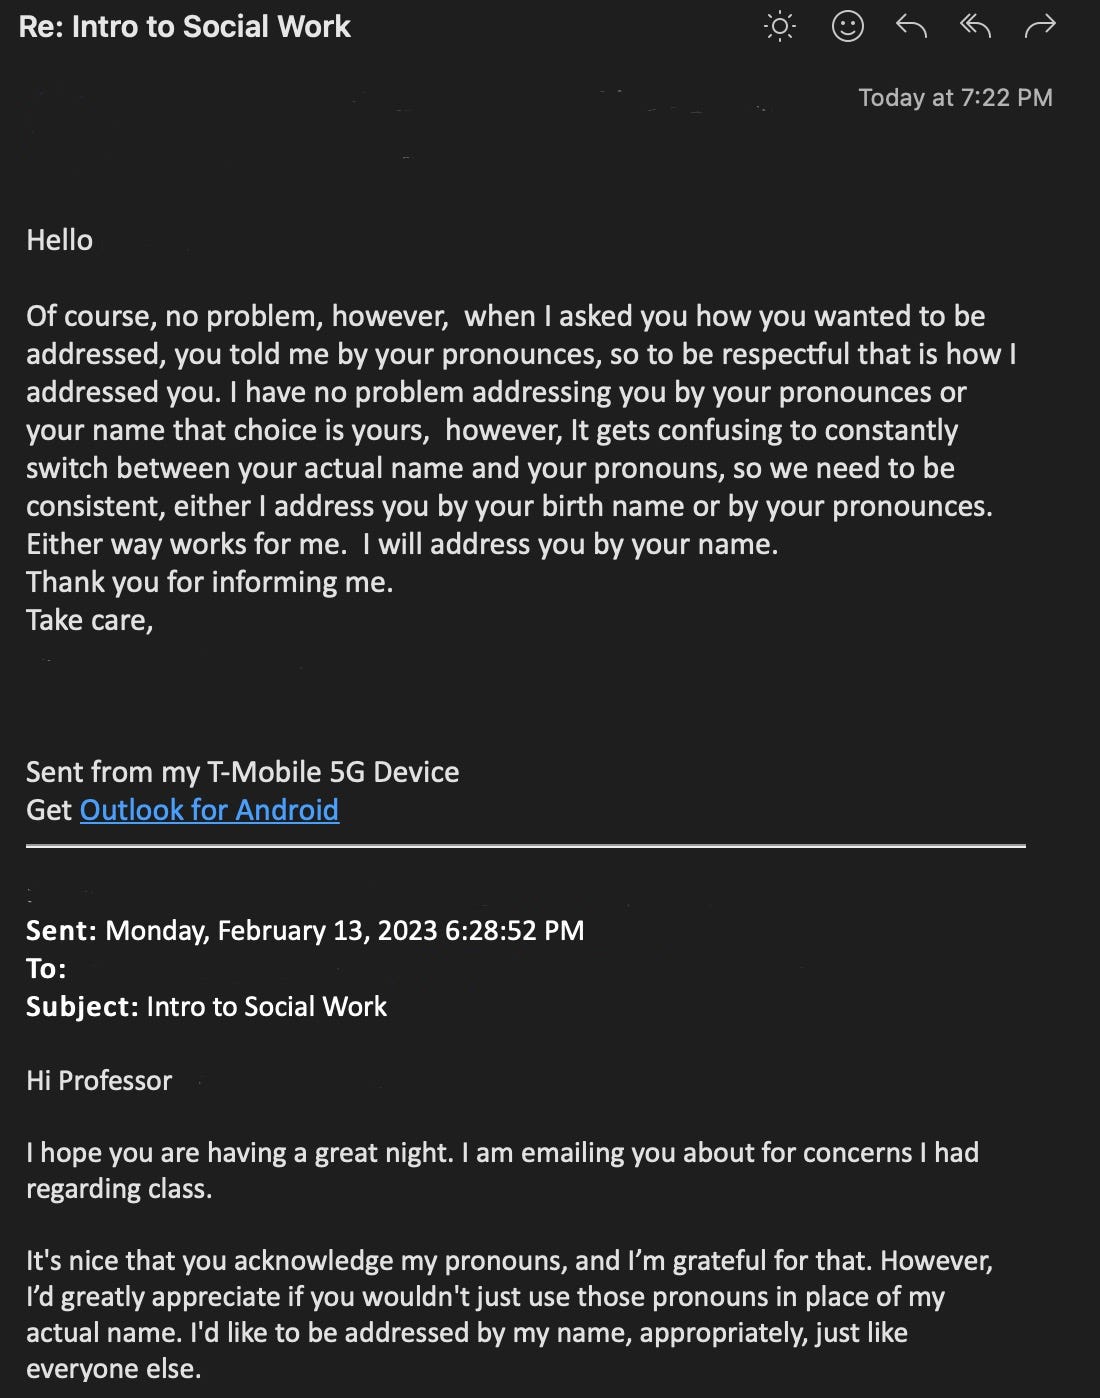Click the 'Today at 7:22 PM' timestamp
Screen dimensions: 1100x1398
955,97
